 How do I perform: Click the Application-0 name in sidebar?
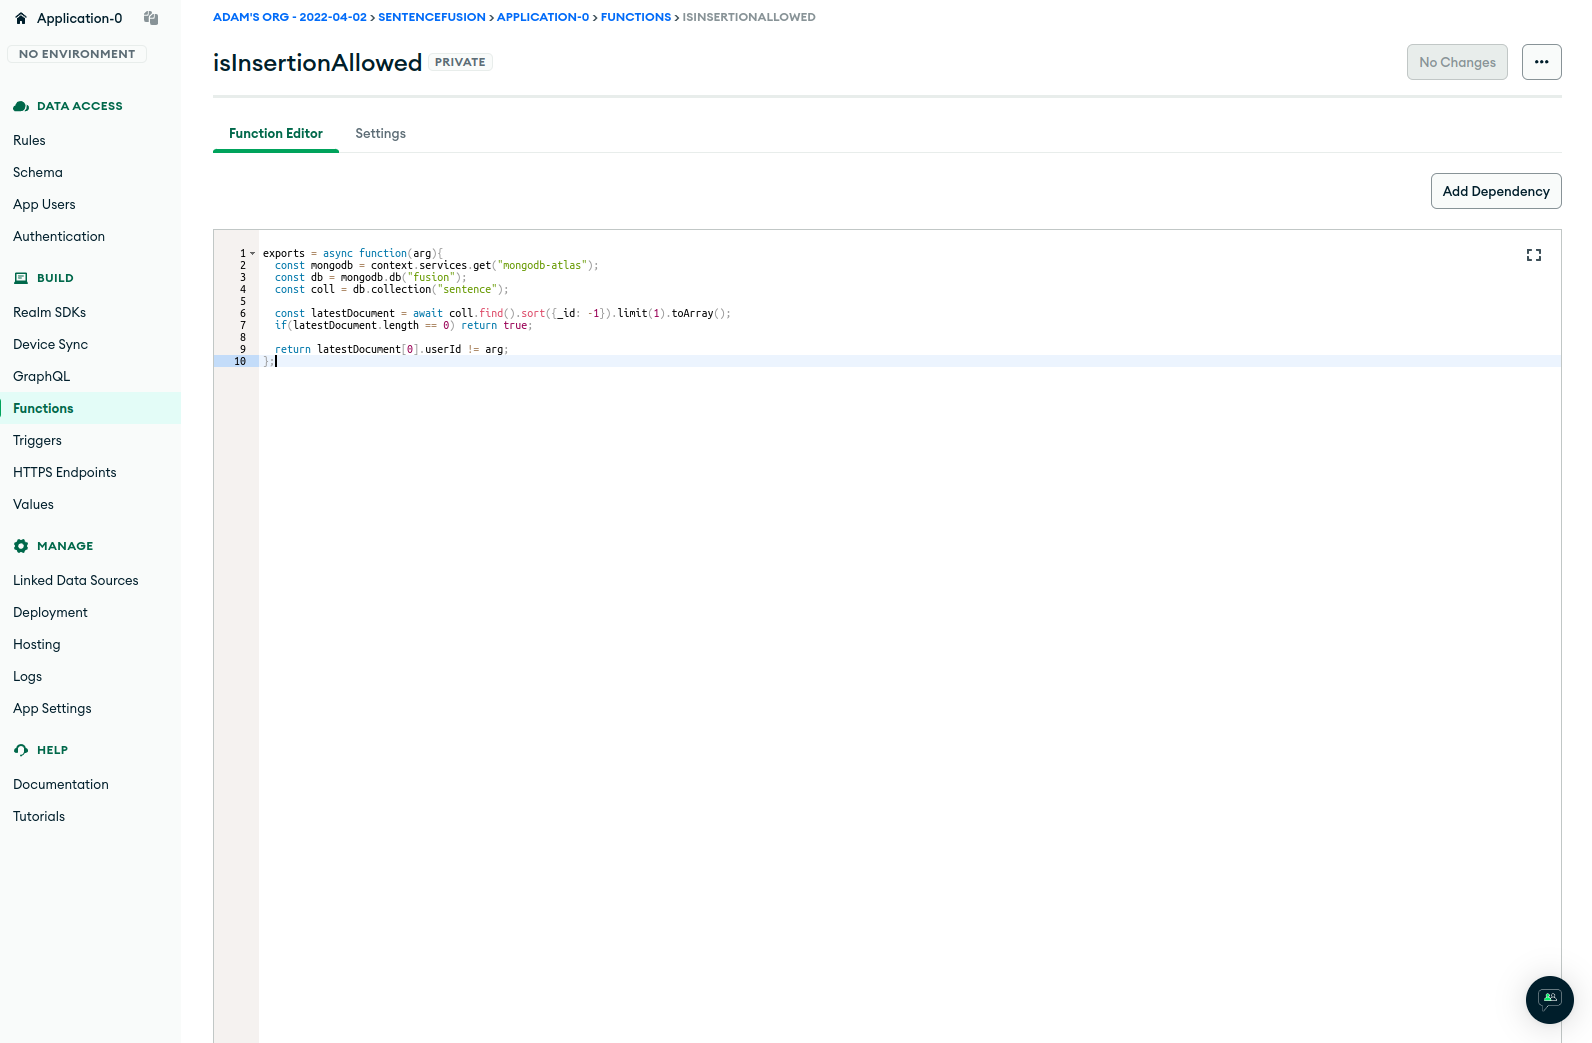80,18
